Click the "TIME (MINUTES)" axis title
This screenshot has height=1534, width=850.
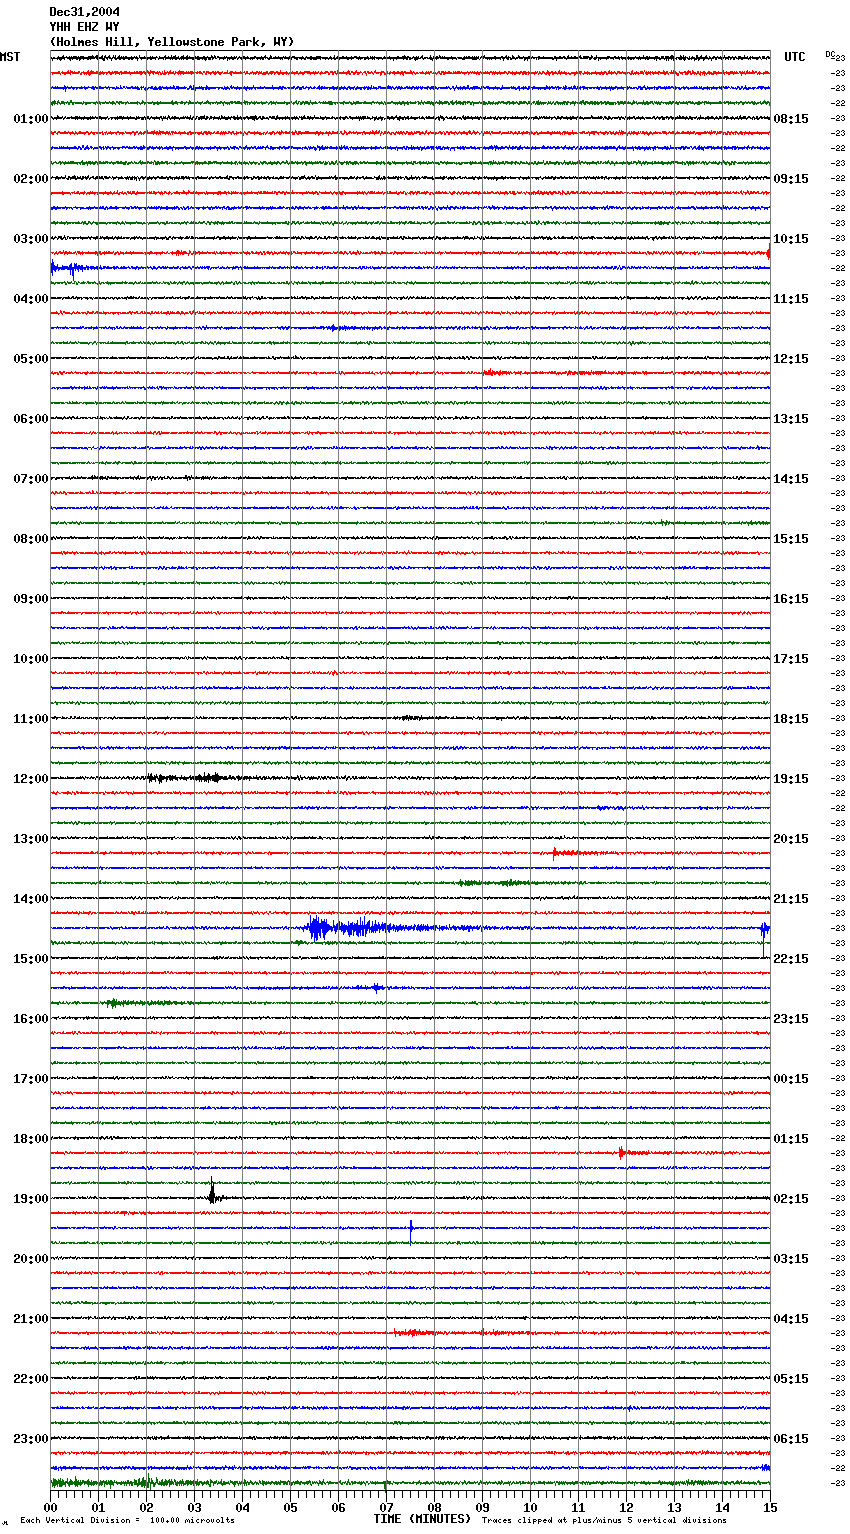click(422, 1519)
